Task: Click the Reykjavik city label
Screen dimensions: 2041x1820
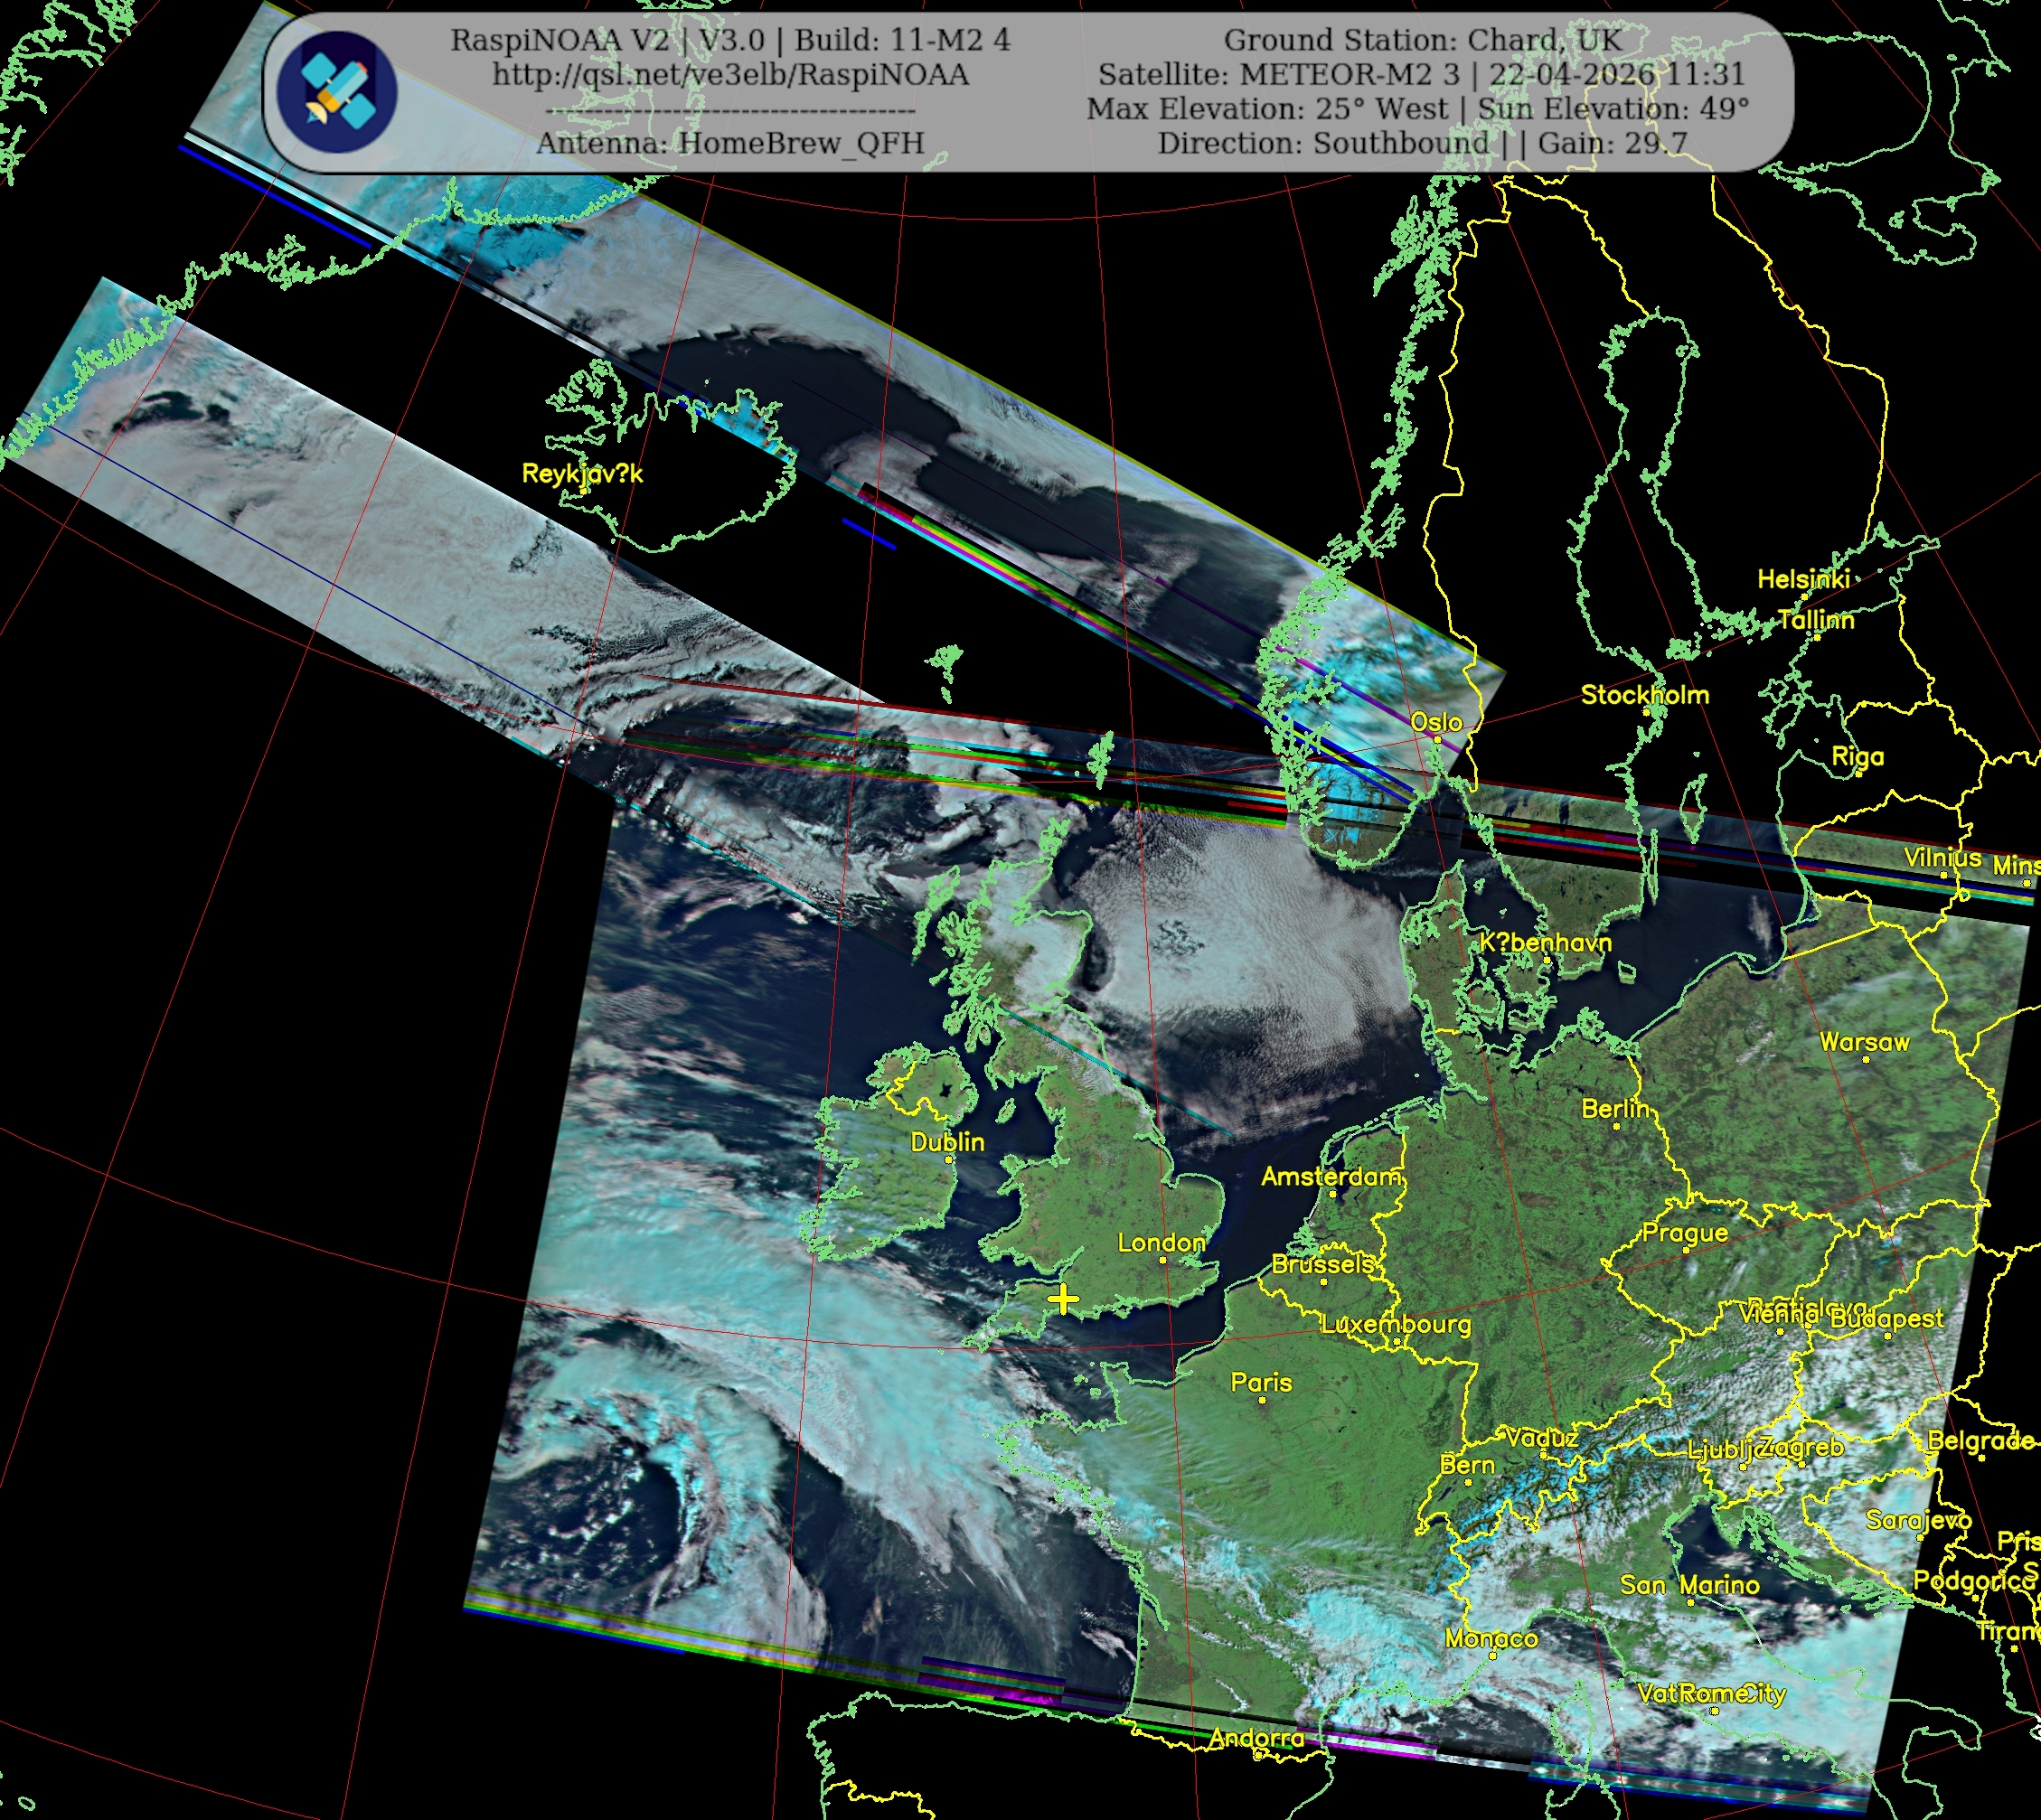Action: point(582,474)
